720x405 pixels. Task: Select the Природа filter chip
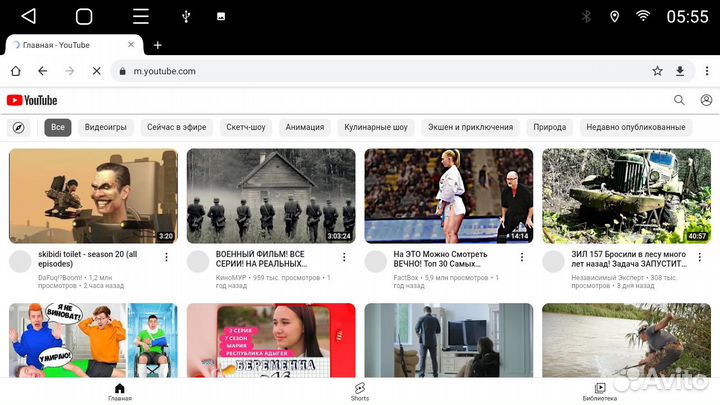(549, 127)
